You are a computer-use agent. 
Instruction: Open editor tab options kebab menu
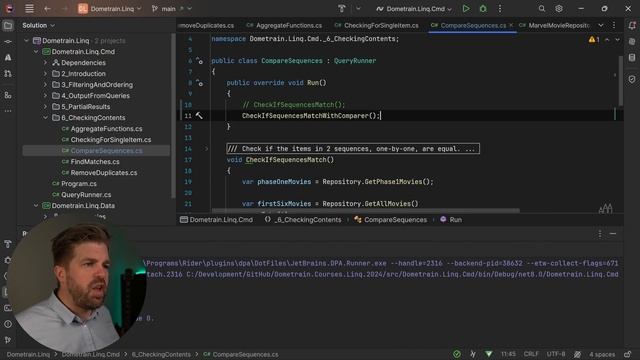tap(614, 25)
